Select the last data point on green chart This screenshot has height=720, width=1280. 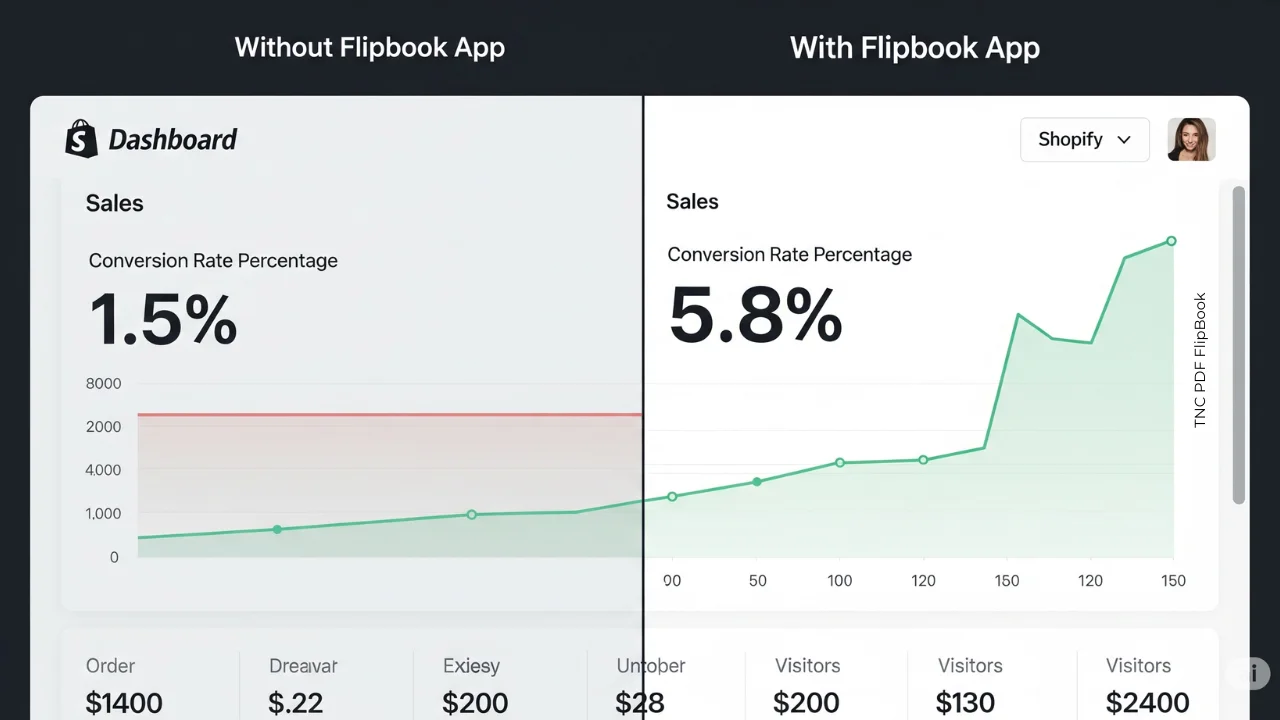click(1171, 241)
